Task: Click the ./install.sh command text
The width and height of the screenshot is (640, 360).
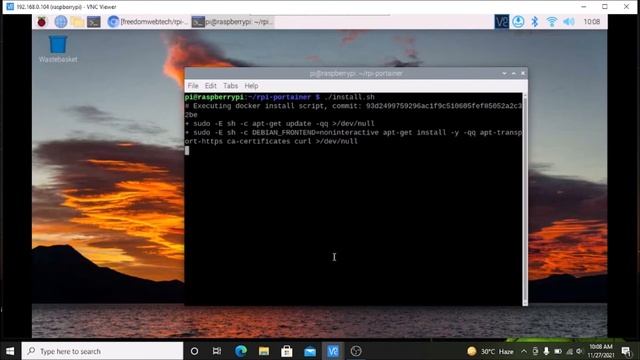Action: tap(349, 97)
